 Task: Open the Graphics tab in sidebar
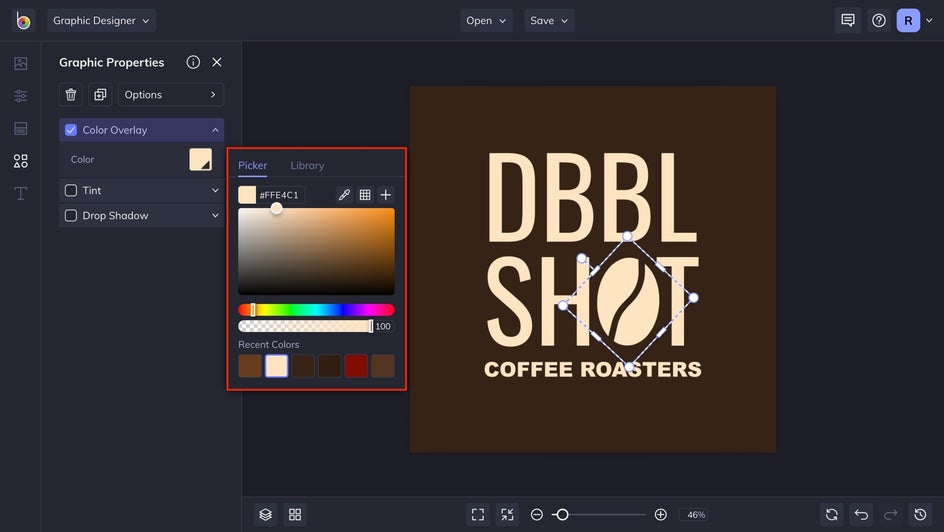[x=20, y=161]
